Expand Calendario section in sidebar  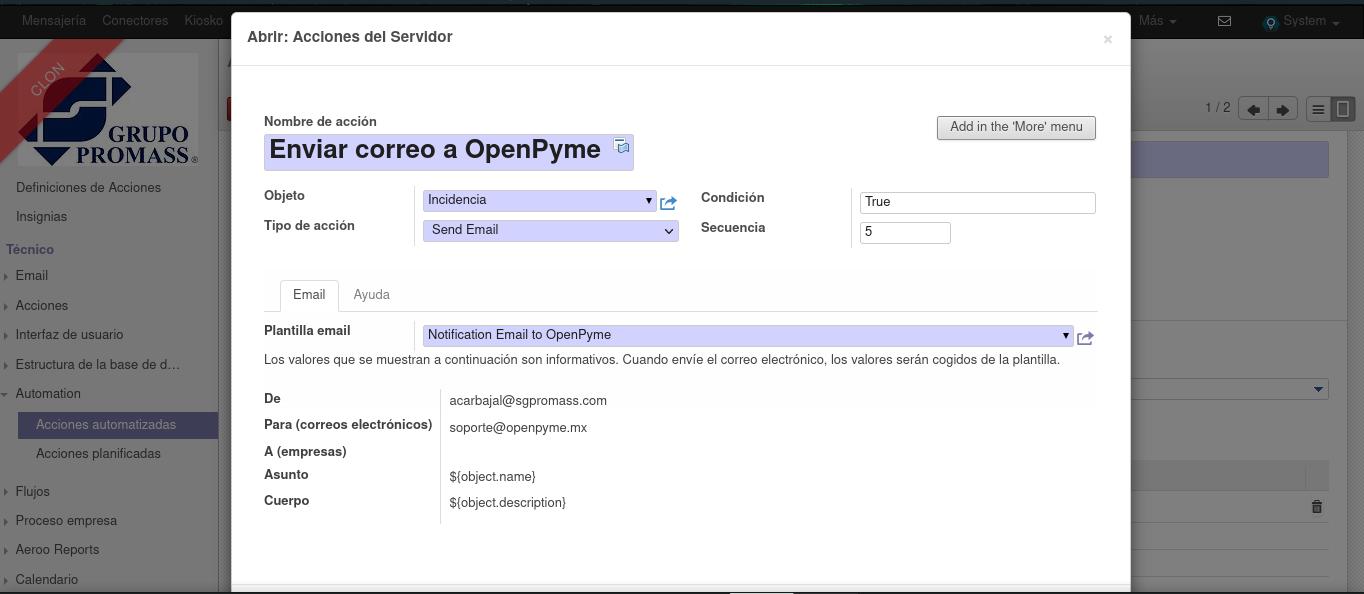[46, 579]
